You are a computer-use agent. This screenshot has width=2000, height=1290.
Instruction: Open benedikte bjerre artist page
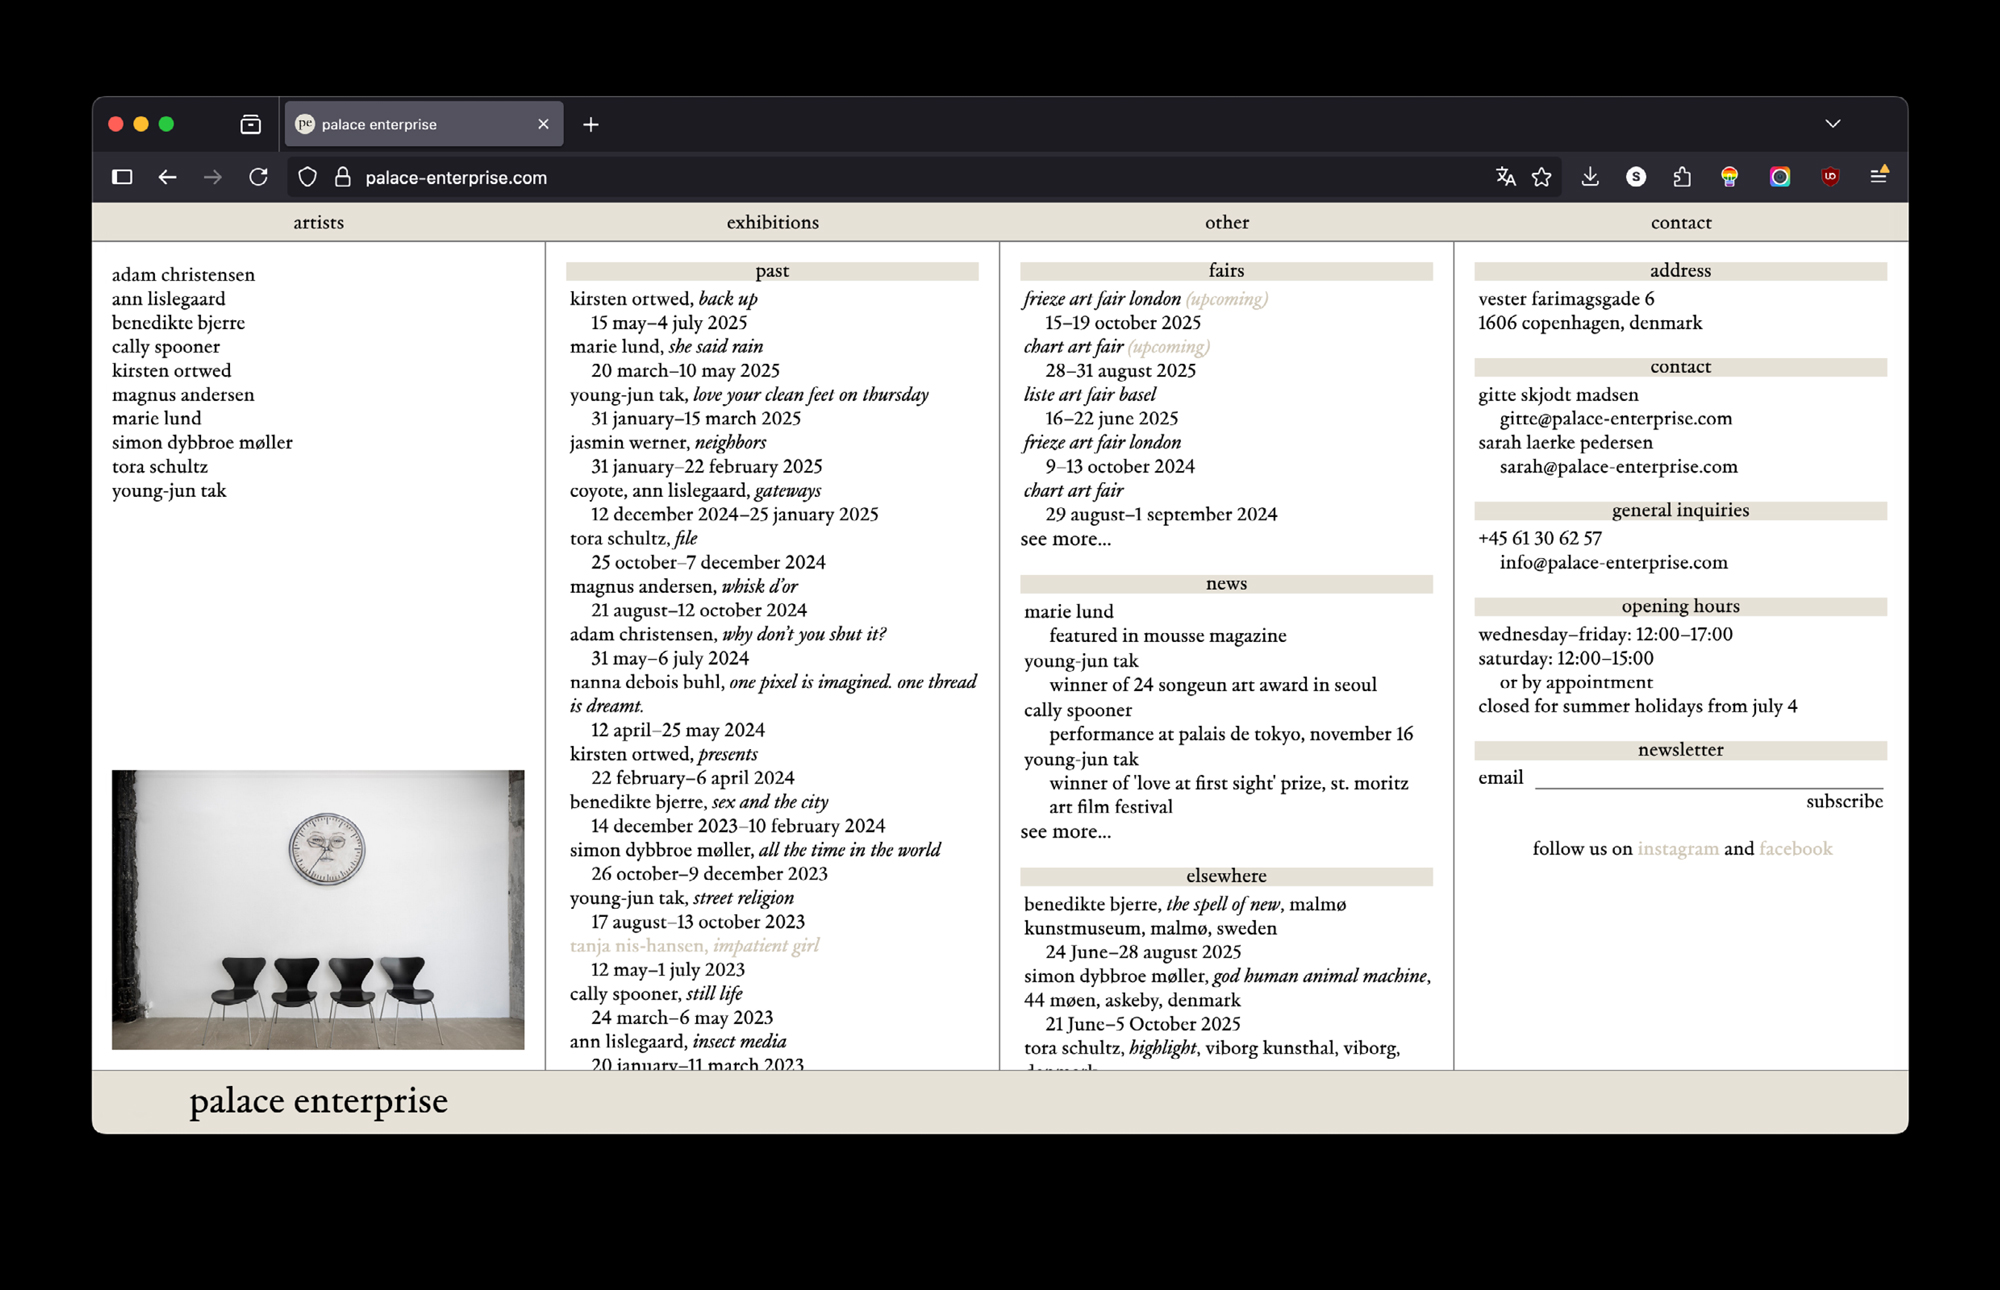(178, 323)
